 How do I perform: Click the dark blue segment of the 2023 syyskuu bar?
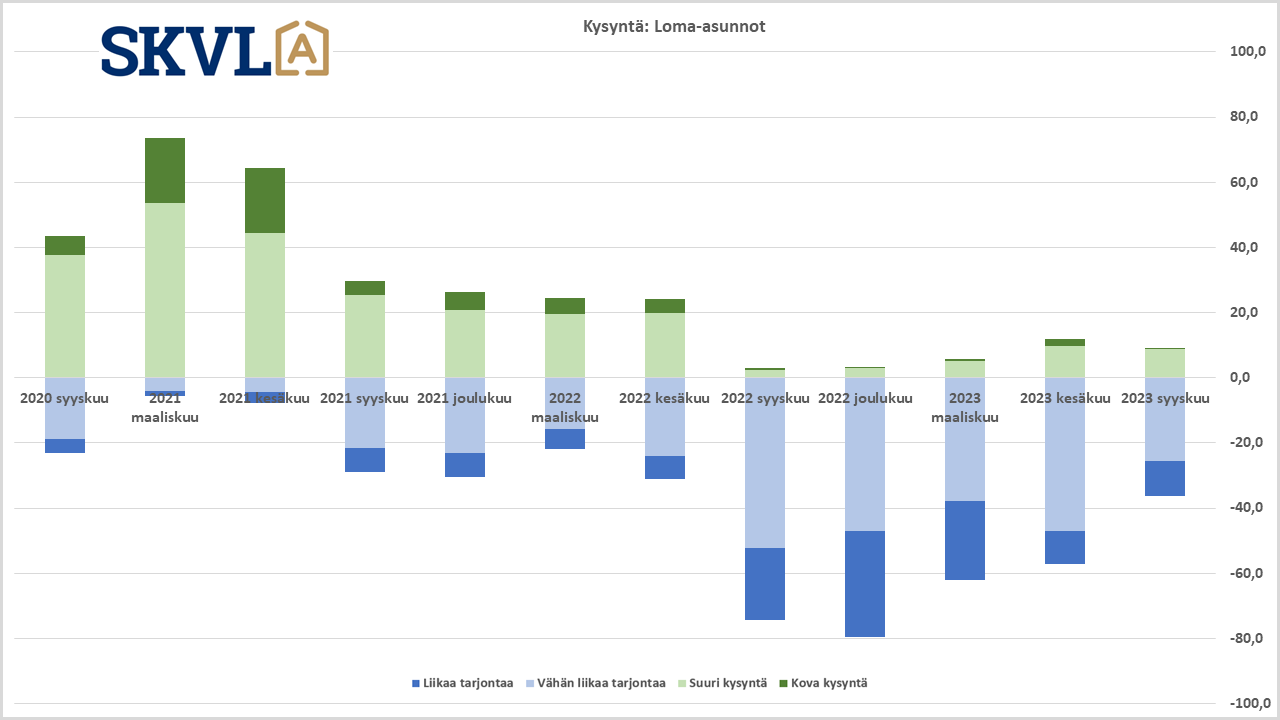tap(1165, 478)
